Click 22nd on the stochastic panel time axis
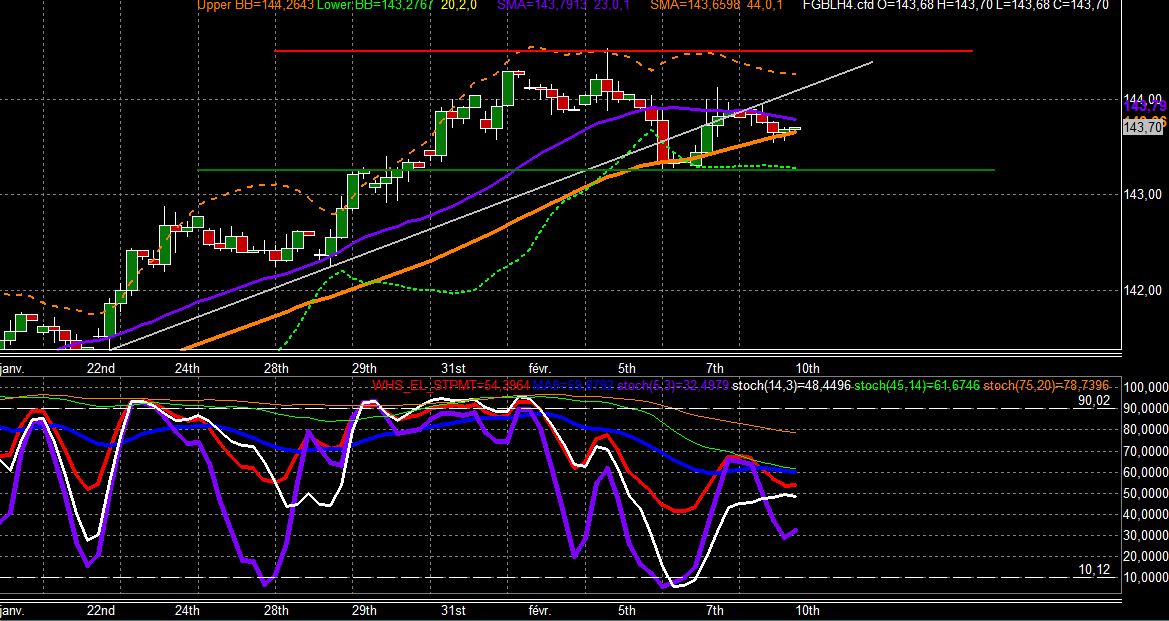 [101, 611]
